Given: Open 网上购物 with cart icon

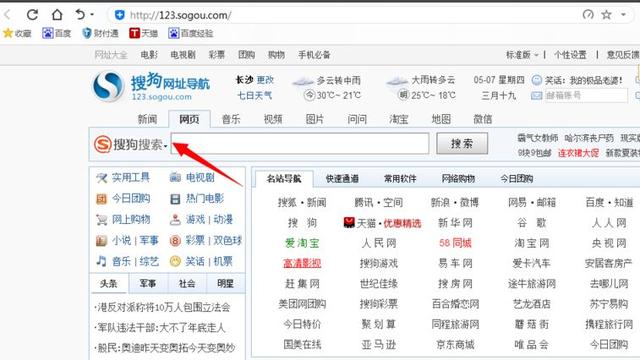Looking at the screenshot, I should pos(123,220).
